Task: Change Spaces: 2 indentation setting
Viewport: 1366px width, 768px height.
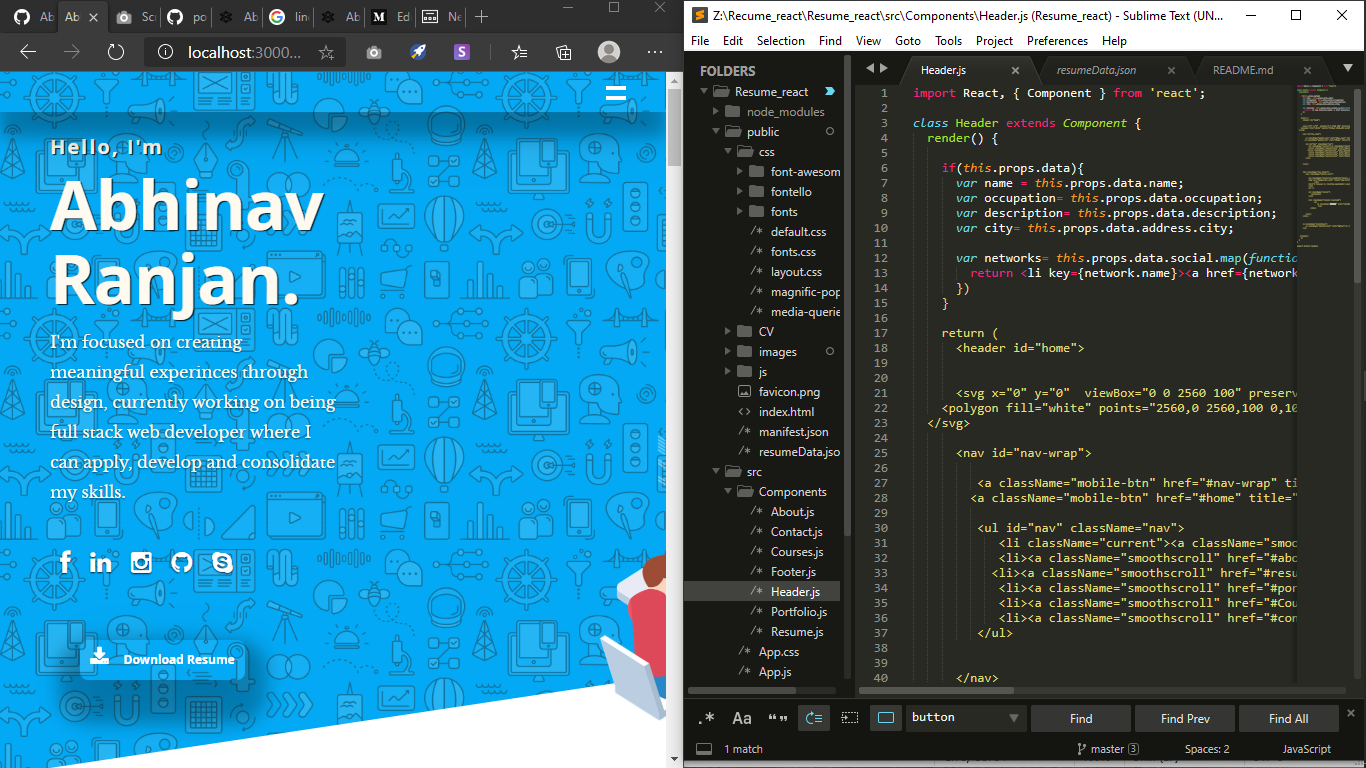Action: 1206,748
